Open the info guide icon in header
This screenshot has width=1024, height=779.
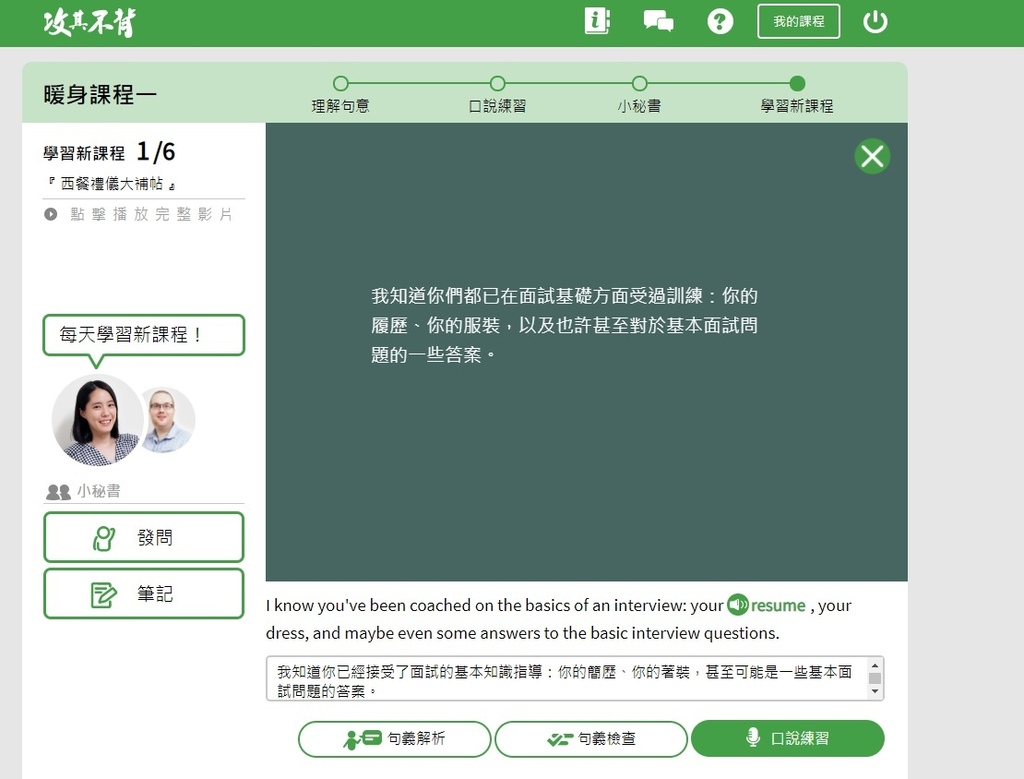(596, 21)
